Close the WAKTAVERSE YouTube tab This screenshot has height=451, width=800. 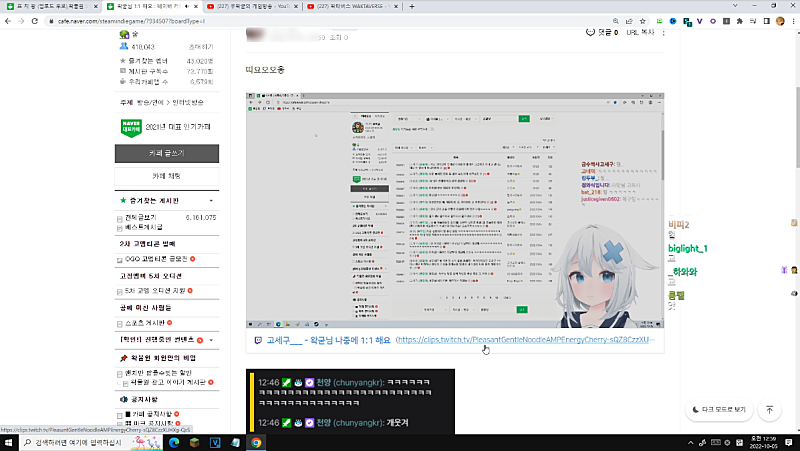click(x=396, y=7)
